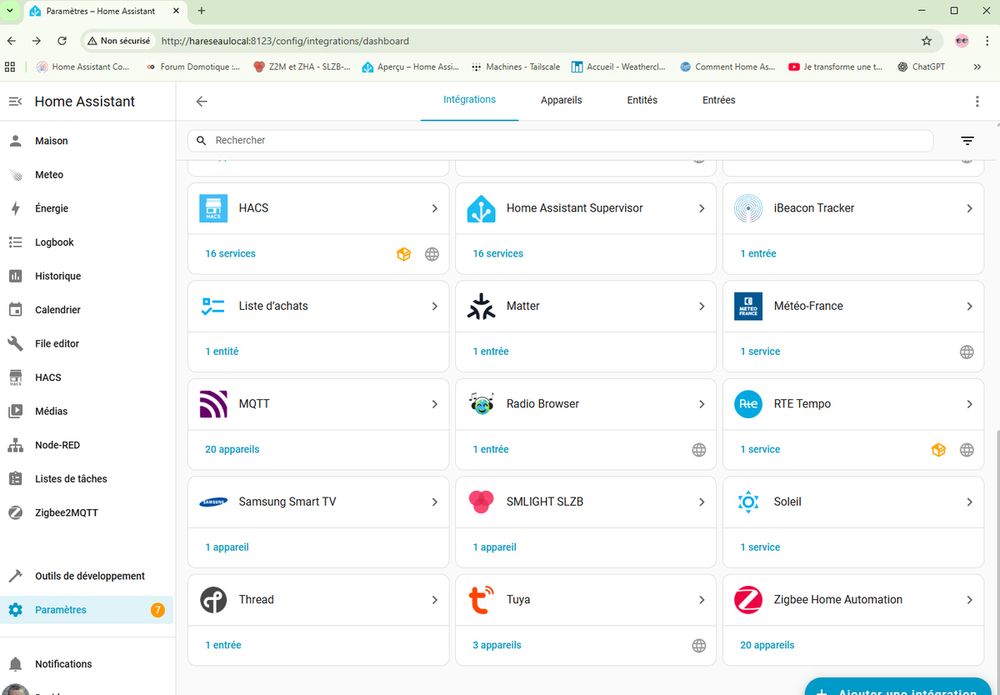Click the Samsung Smart TV logo
1000x695 pixels.
point(213,502)
